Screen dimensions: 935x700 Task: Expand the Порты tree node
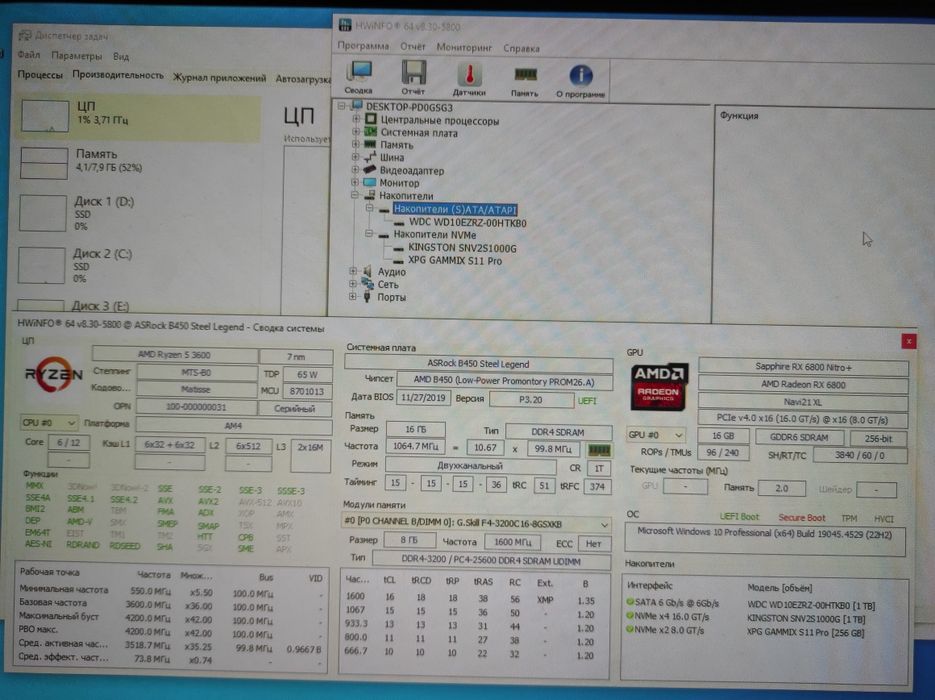point(352,296)
